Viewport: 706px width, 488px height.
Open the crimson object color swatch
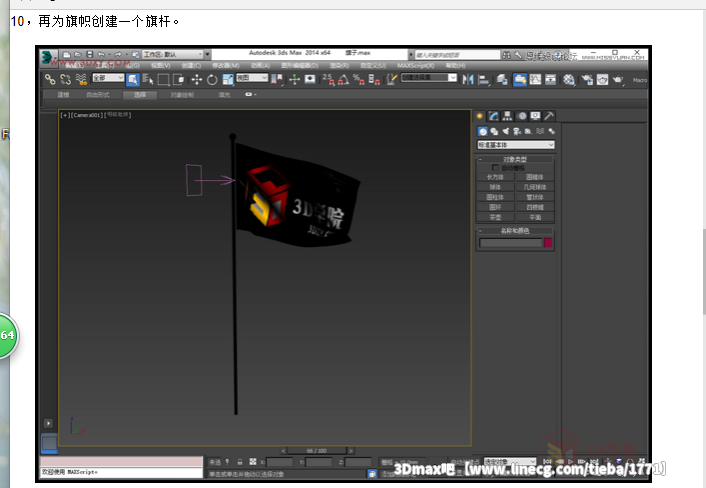coord(548,243)
